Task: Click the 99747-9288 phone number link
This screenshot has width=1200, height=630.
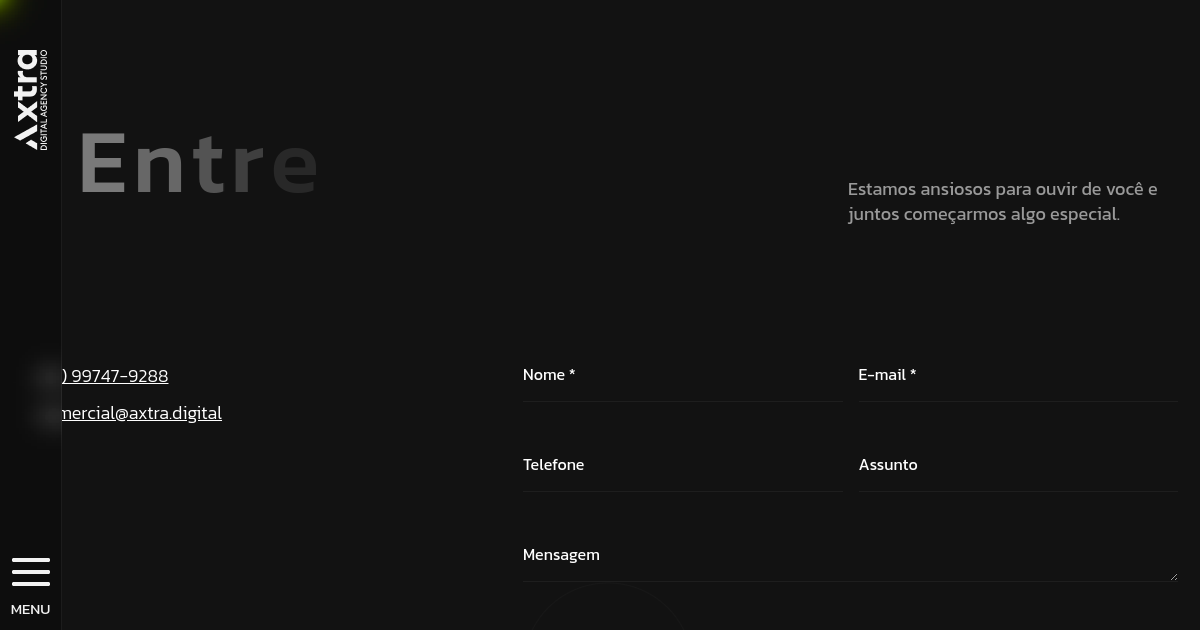Action: pyautogui.click(x=116, y=376)
